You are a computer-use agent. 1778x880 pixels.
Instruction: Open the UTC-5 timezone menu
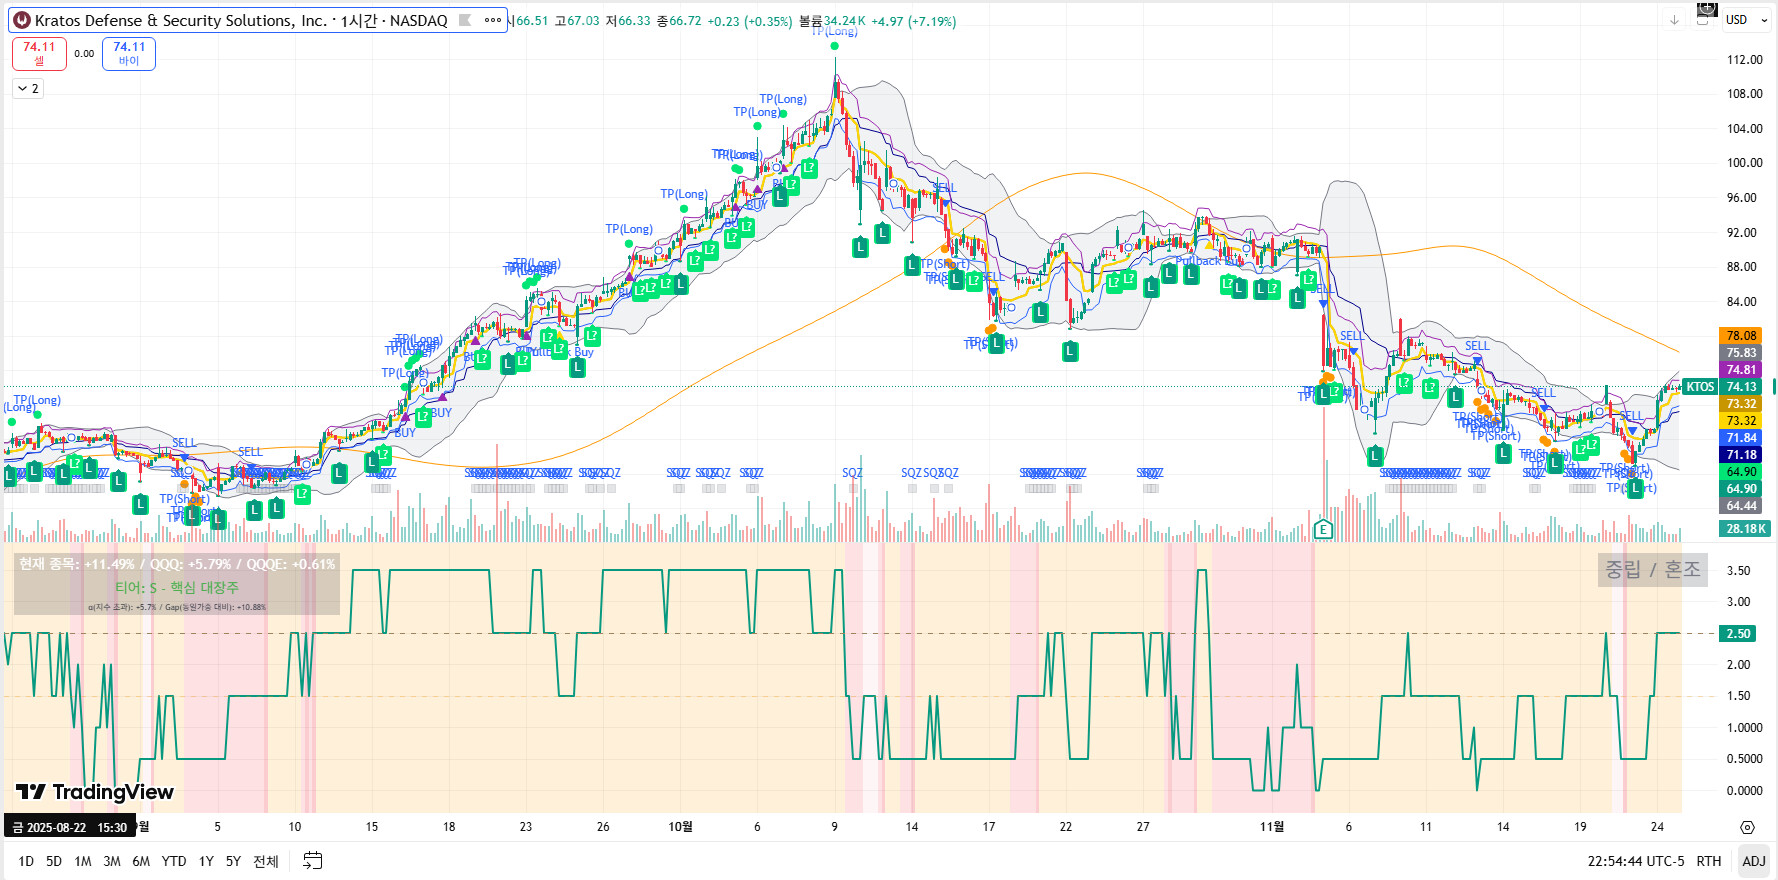[1636, 861]
